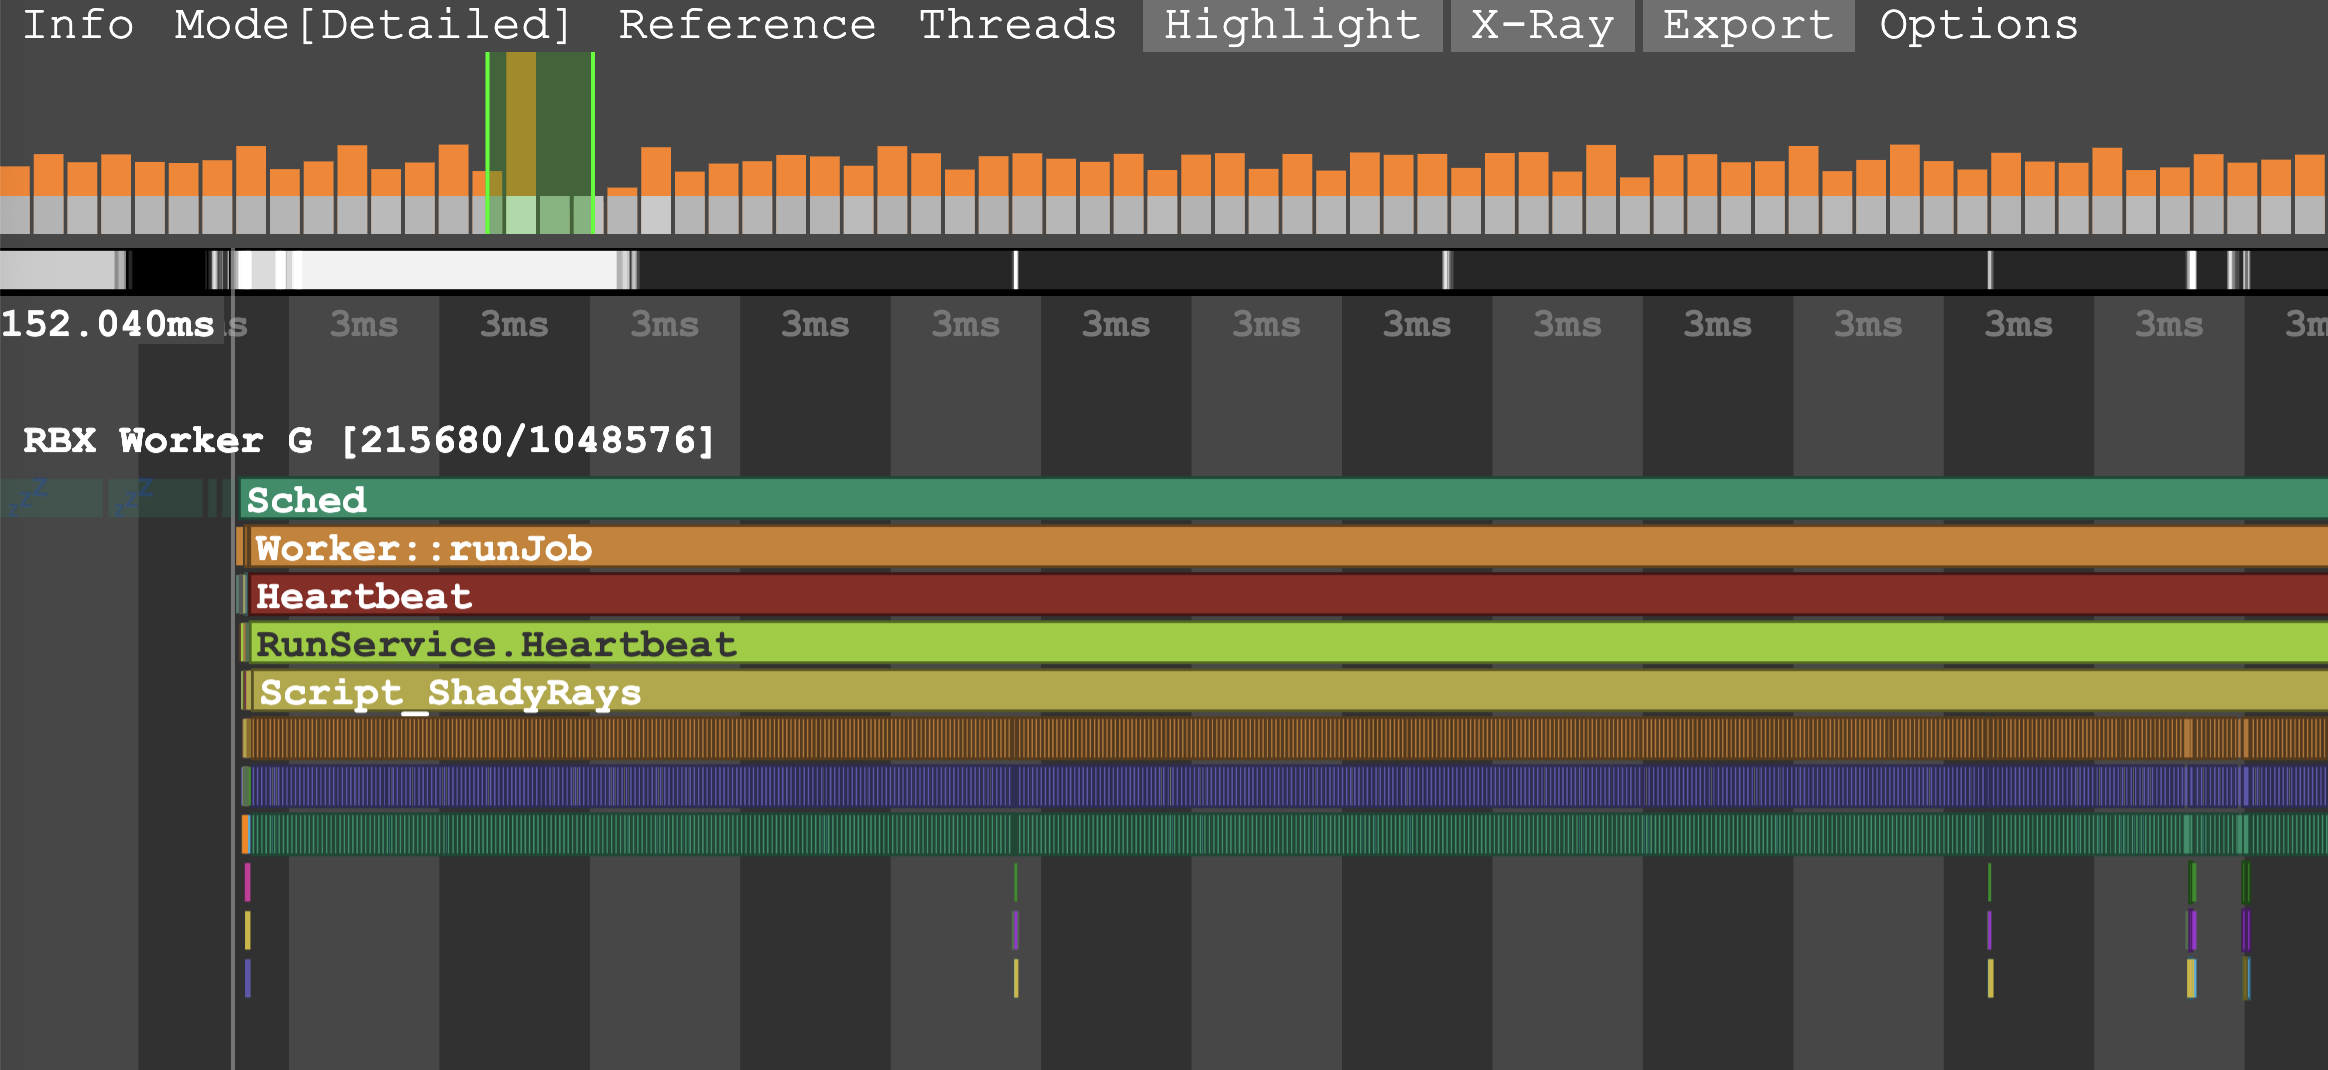
Task: Click the sleeping zzz icon left of Sched
Action: pyautogui.click(x=30, y=497)
